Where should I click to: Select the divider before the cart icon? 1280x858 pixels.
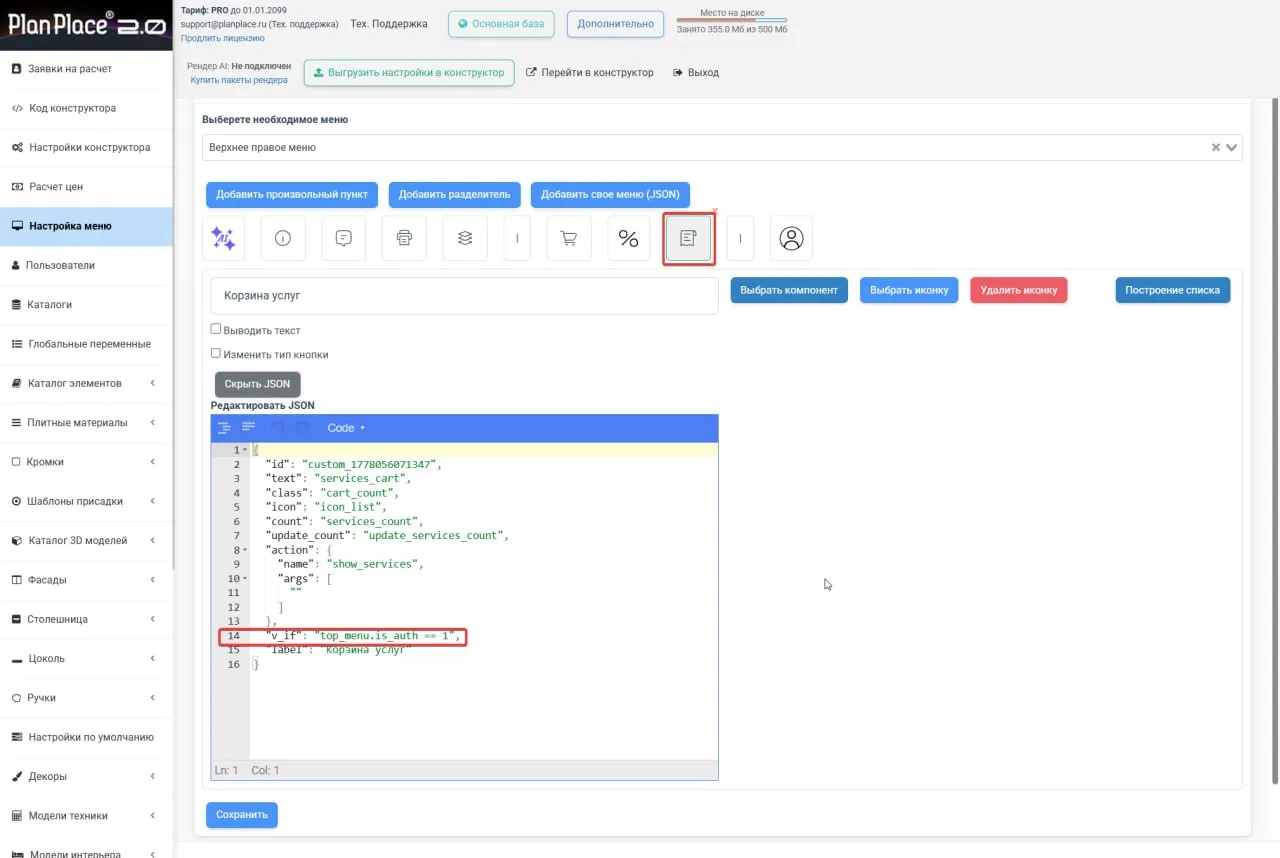pos(517,238)
